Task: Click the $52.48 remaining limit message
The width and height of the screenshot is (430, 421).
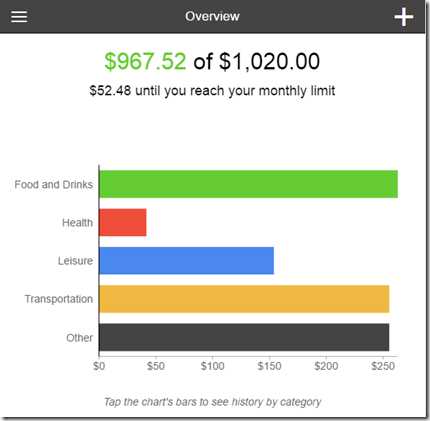Action: [212, 91]
